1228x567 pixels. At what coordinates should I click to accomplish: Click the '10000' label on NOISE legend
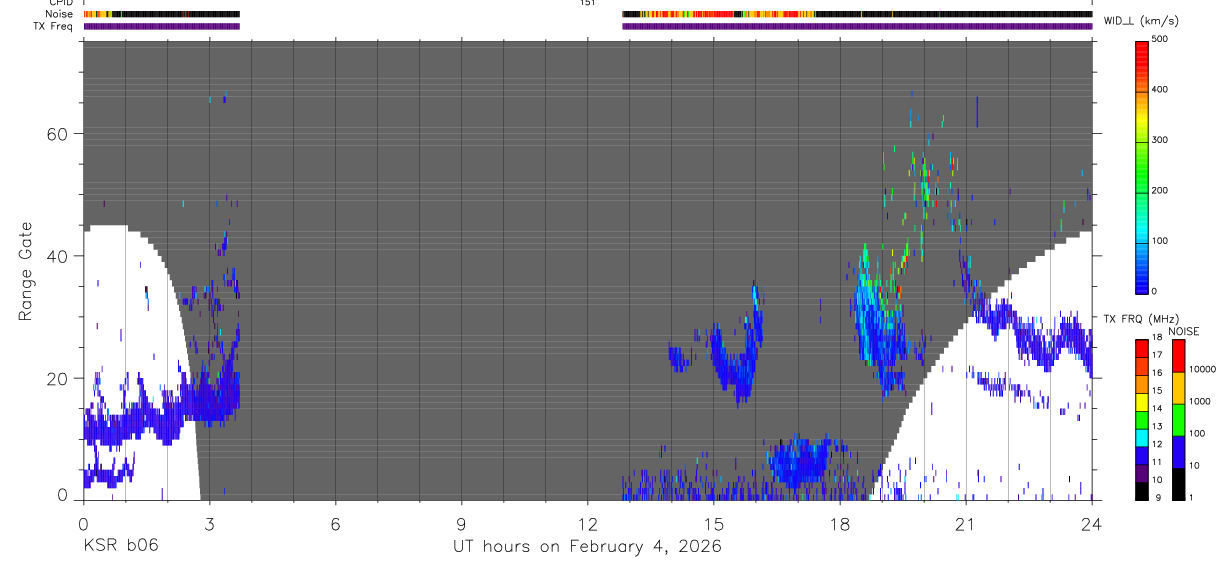1203,369
